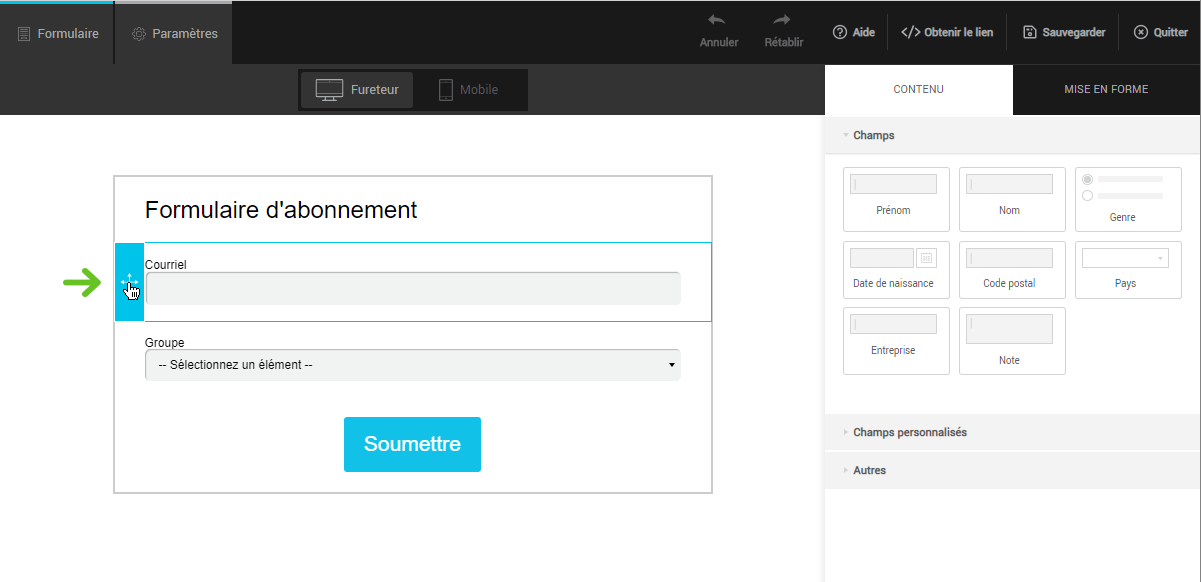
Task: Collapse the Champs section
Action: click(873, 135)
